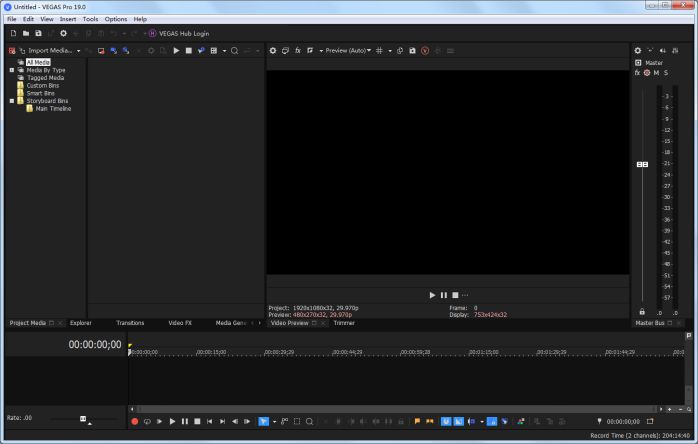698x444 pixels.
Task: Open the Master Bus audio properties gear
Action: click(638, 51)
